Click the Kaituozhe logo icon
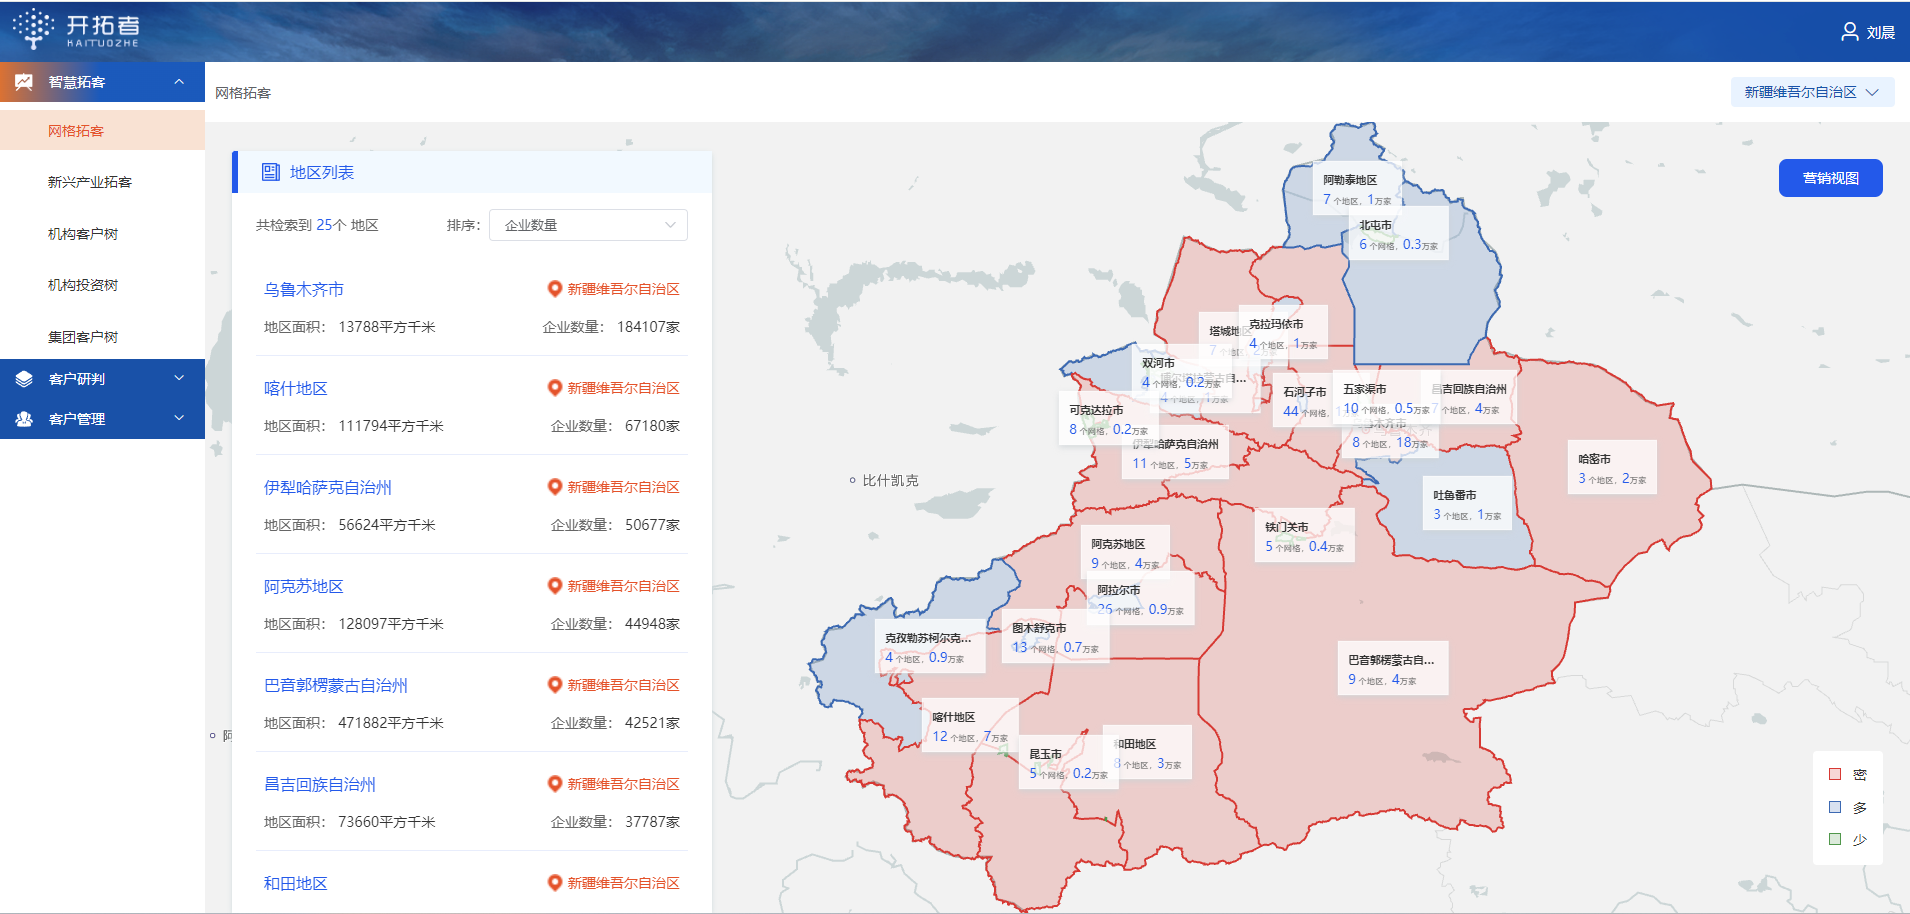Screen dimensions: 1910x914 34,29
